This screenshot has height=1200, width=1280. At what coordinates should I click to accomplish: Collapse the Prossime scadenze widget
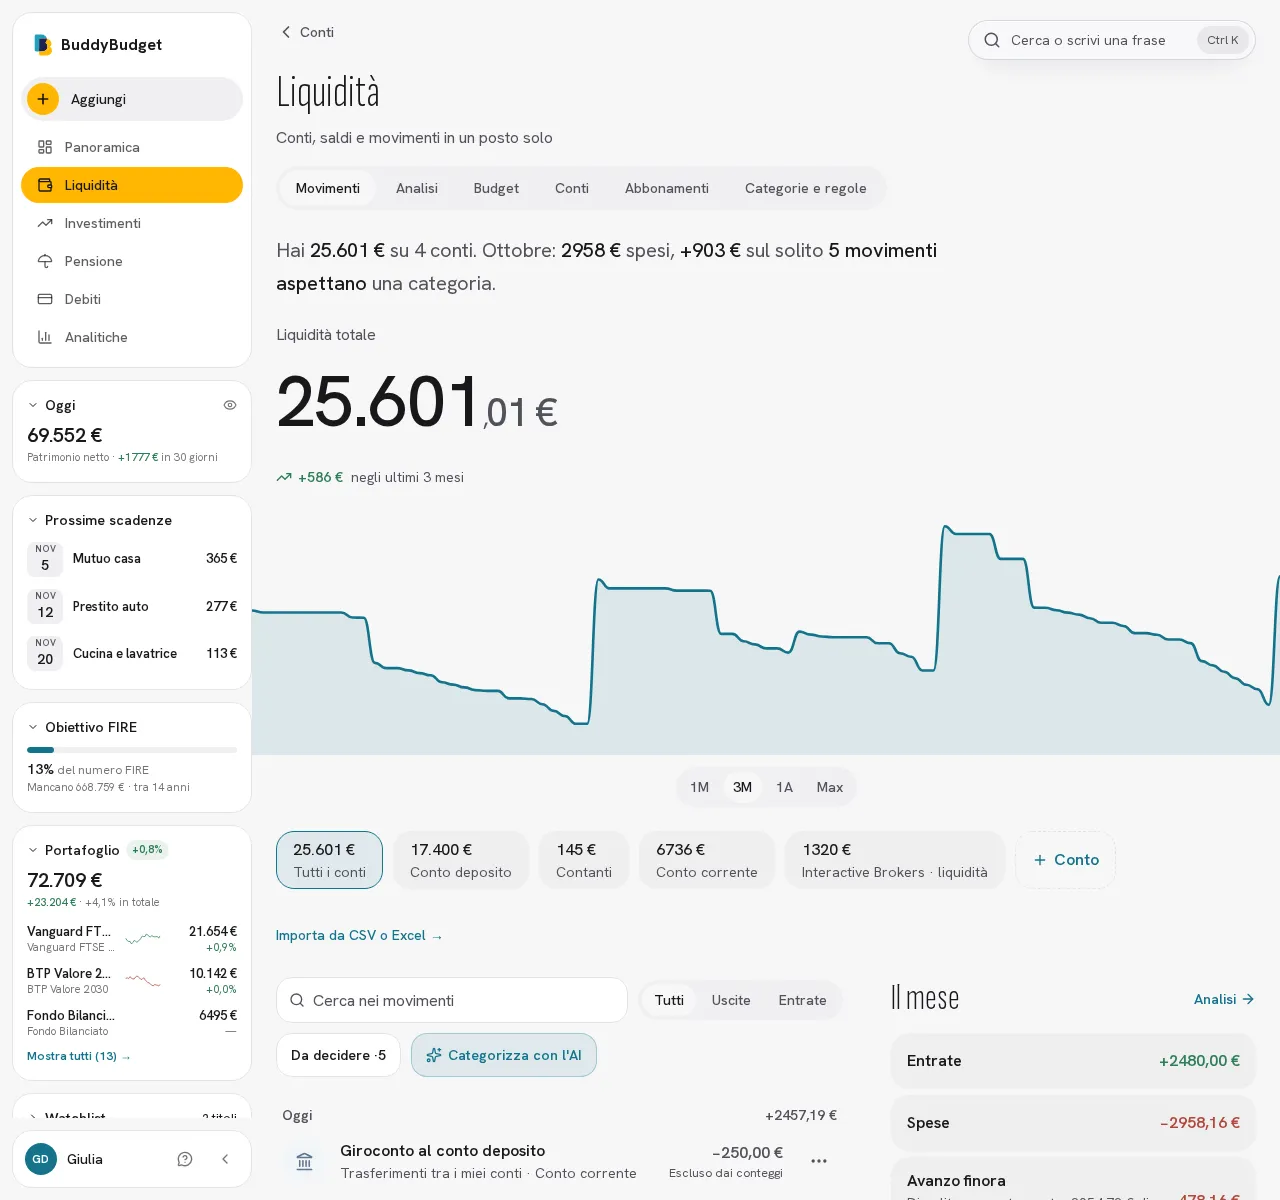click(33, 520)
